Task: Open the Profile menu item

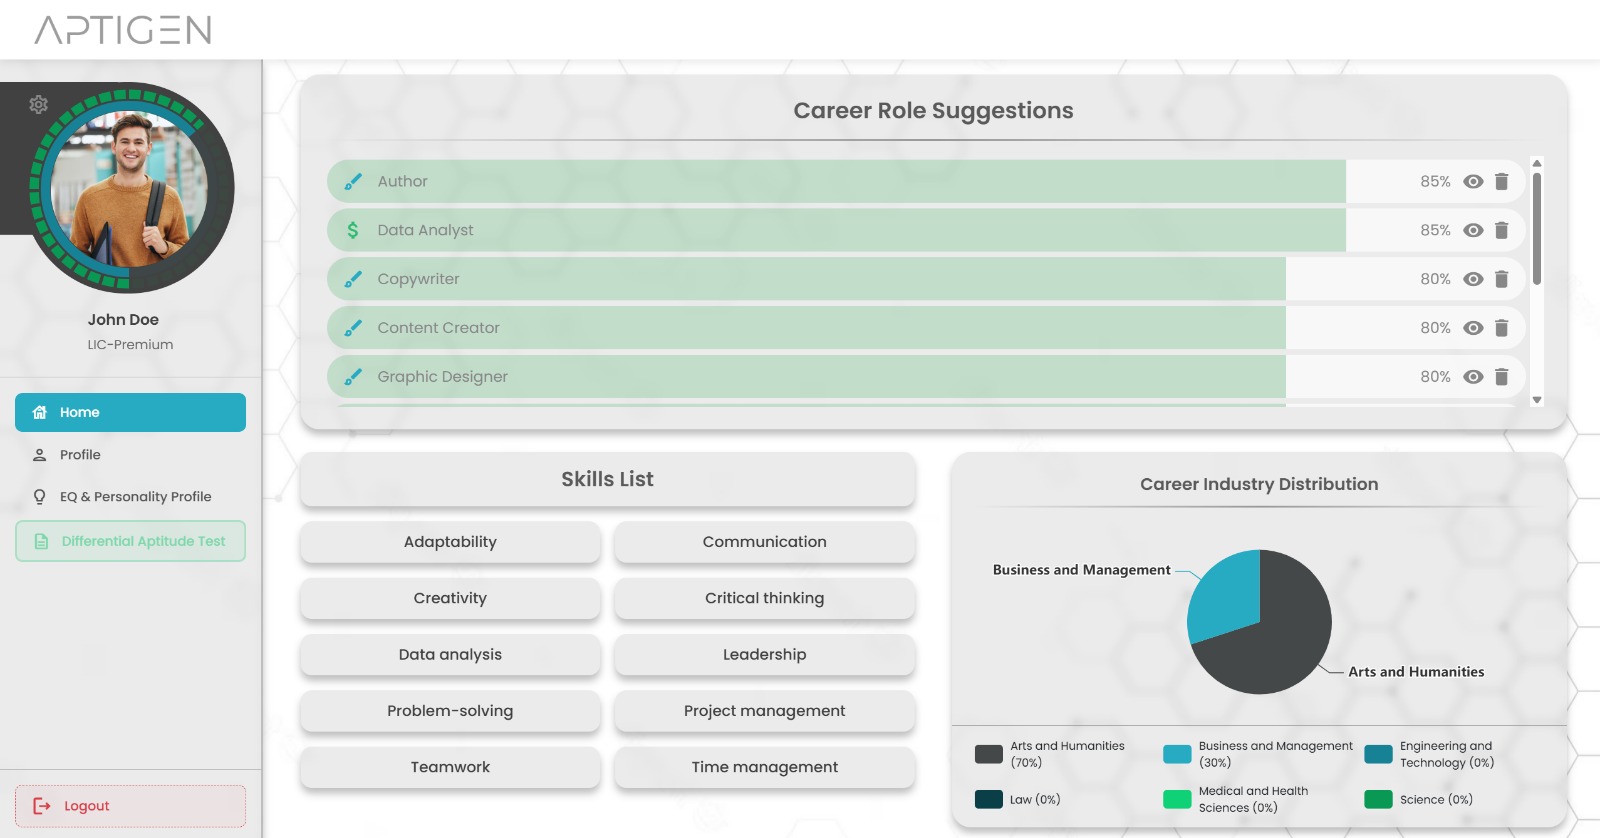Action: [80, 455]
